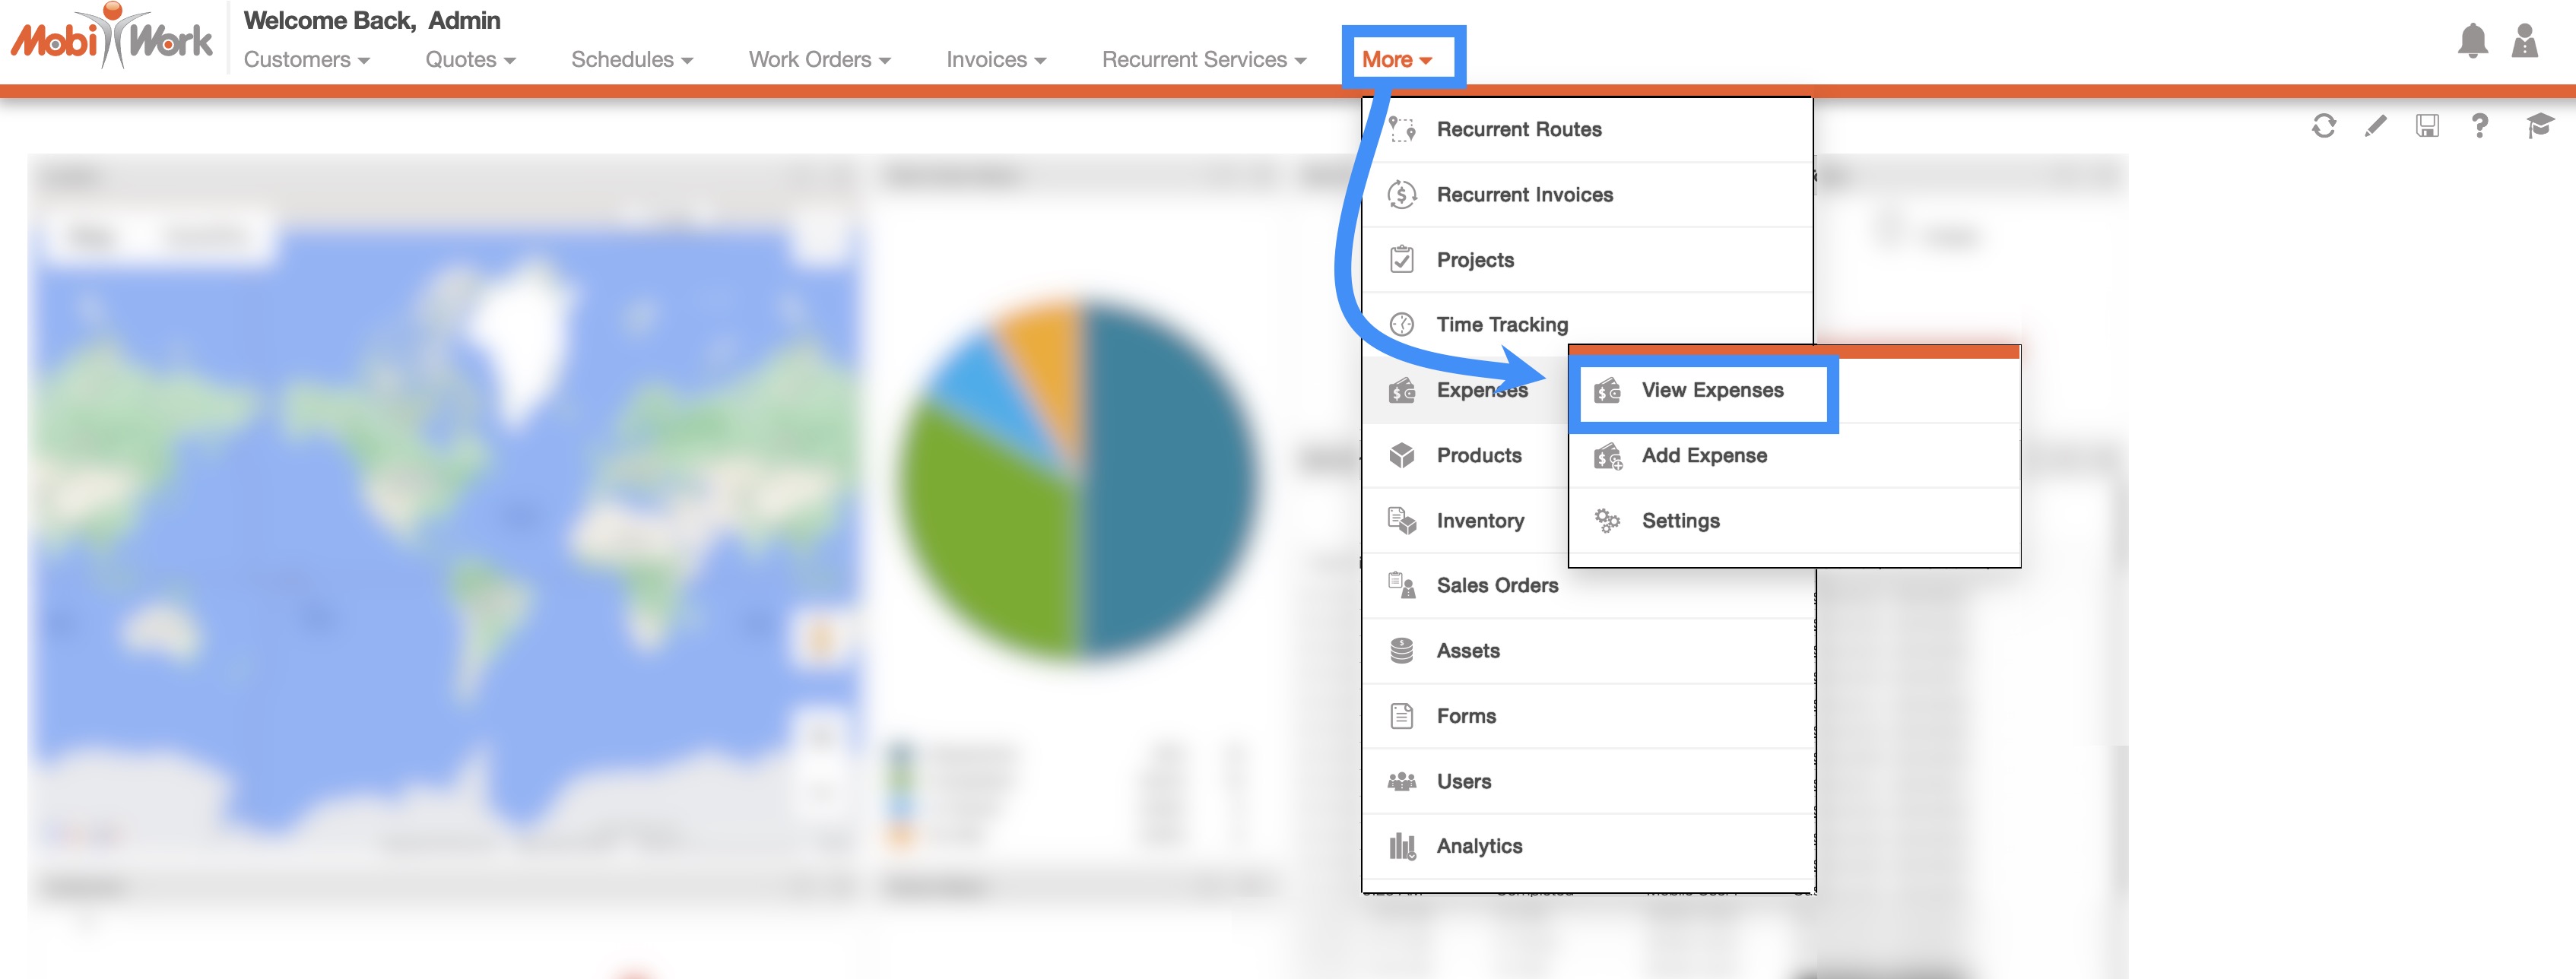Expand the Customers dropdown menu
The height and width of the screenshot is (979, 2576).
click(x=306, y=60)
